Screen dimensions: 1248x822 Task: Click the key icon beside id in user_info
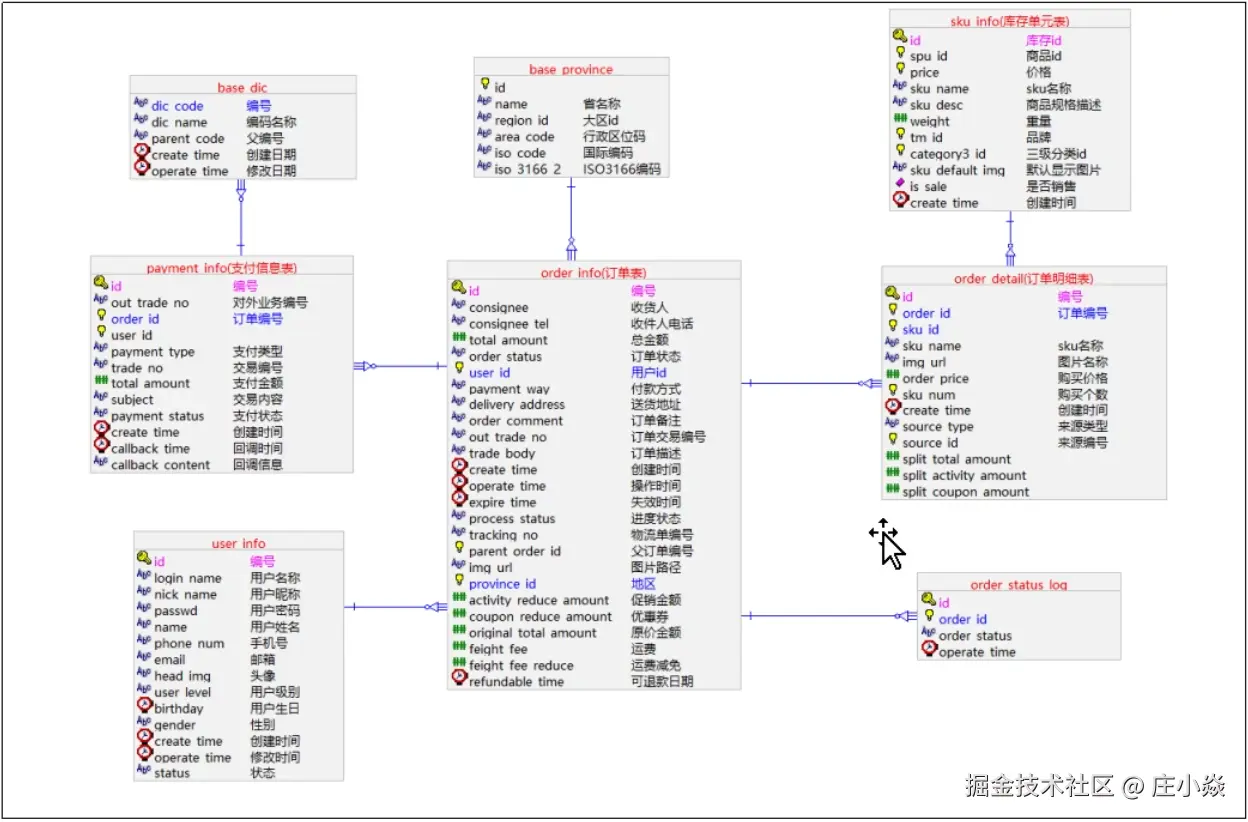[144, 560]
